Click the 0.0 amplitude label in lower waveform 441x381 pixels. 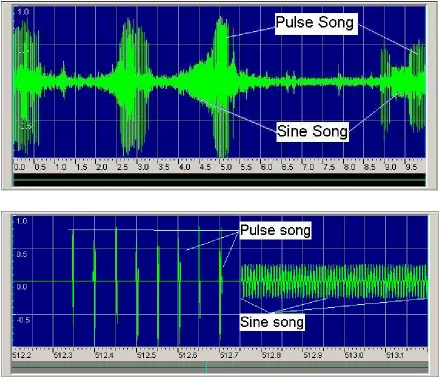(x=21, y=287)
